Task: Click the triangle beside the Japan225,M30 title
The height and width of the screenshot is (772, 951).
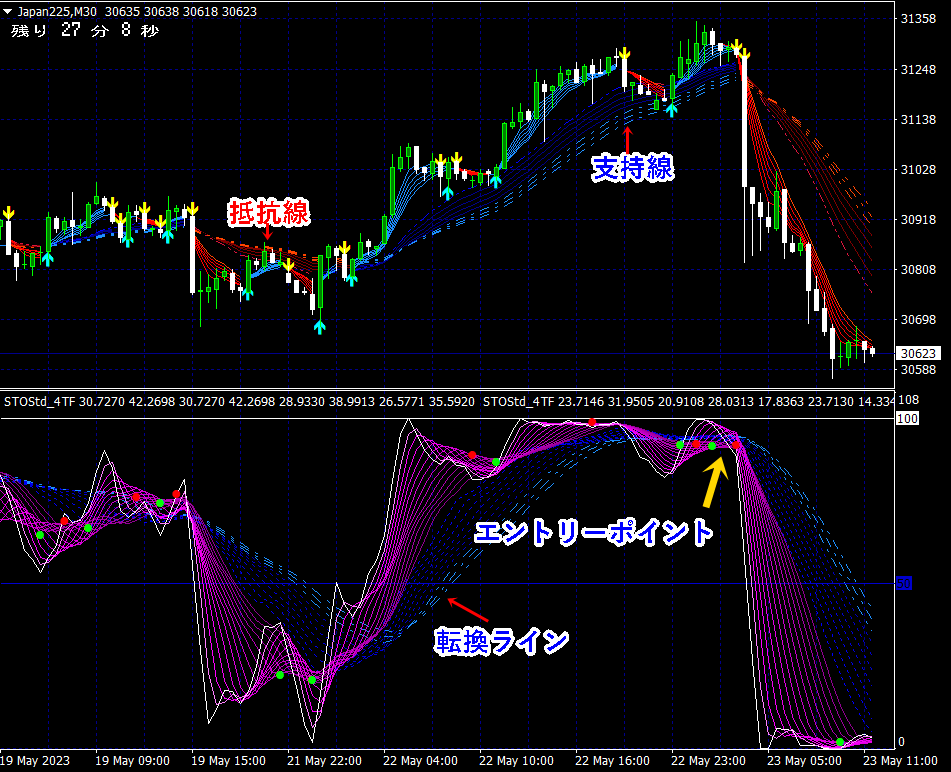Action: (8, 12)
